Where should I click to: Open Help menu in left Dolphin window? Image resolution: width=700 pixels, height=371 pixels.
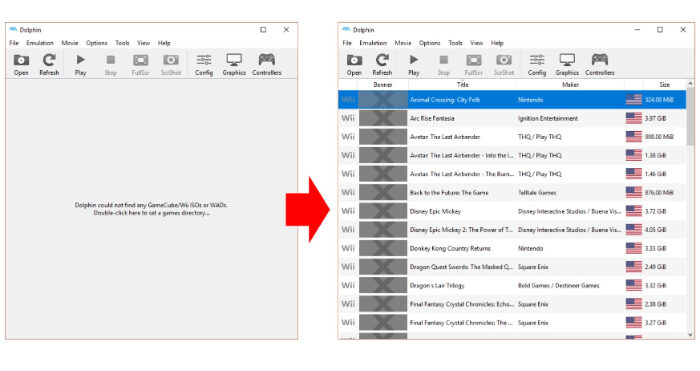point(164,43)
